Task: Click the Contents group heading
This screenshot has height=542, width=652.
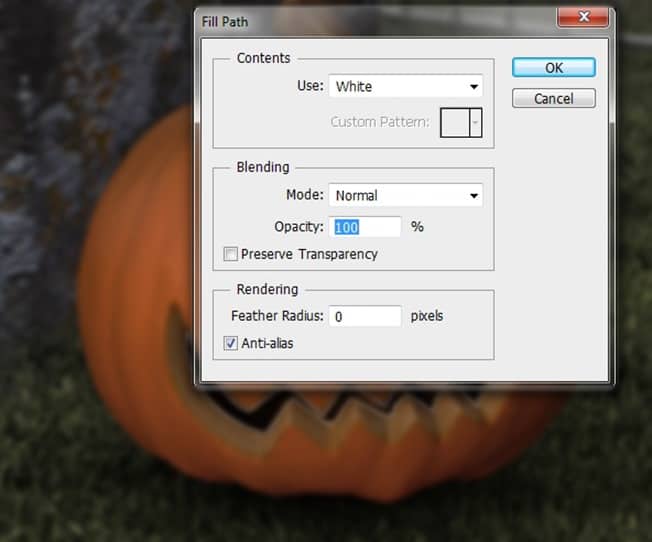Action: click(263, 58)
